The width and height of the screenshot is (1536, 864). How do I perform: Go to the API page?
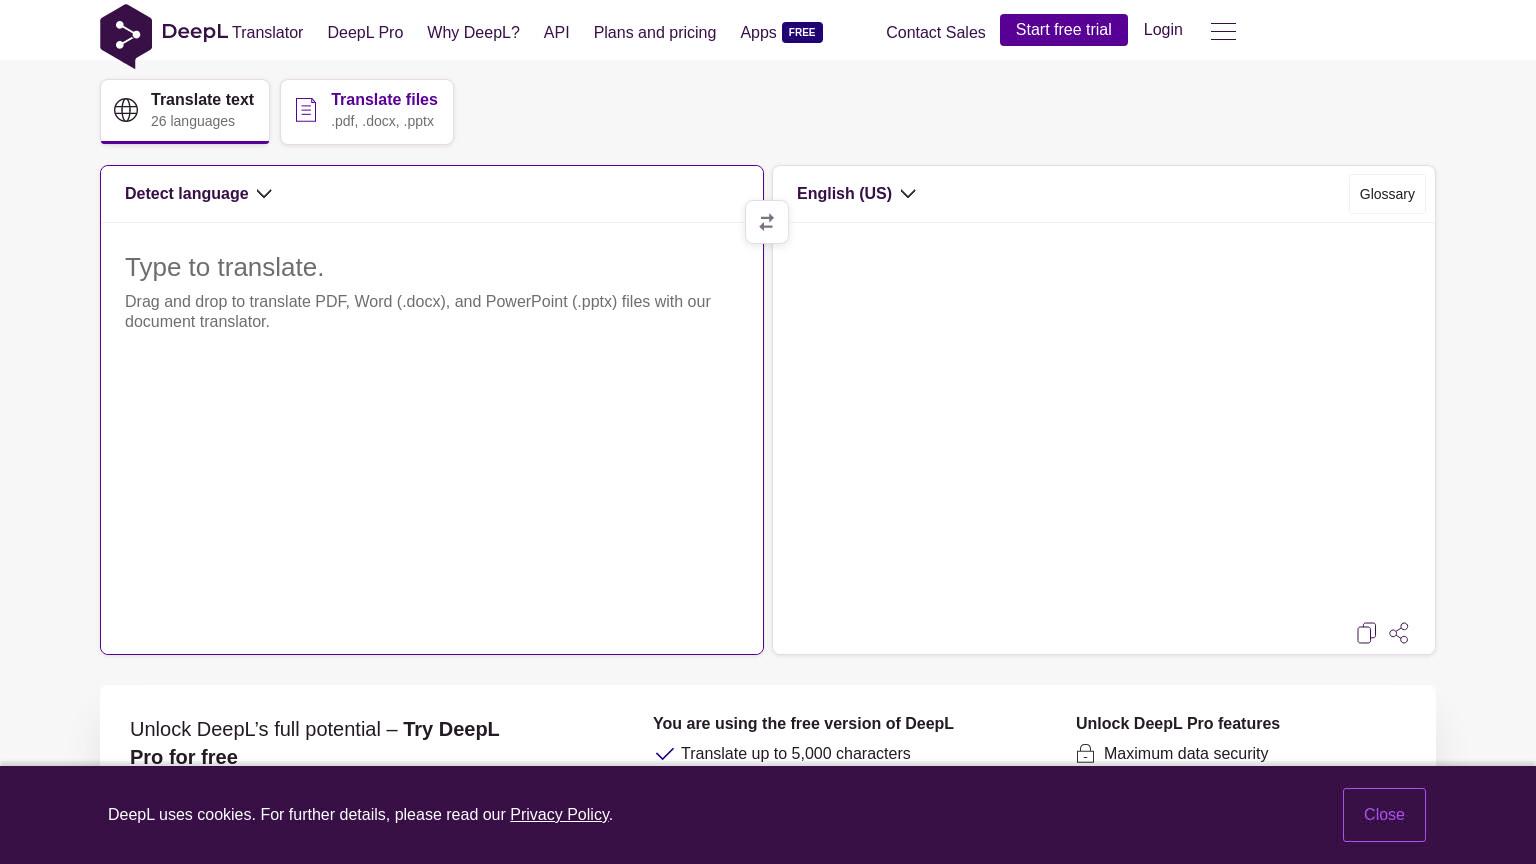(557, 33)
